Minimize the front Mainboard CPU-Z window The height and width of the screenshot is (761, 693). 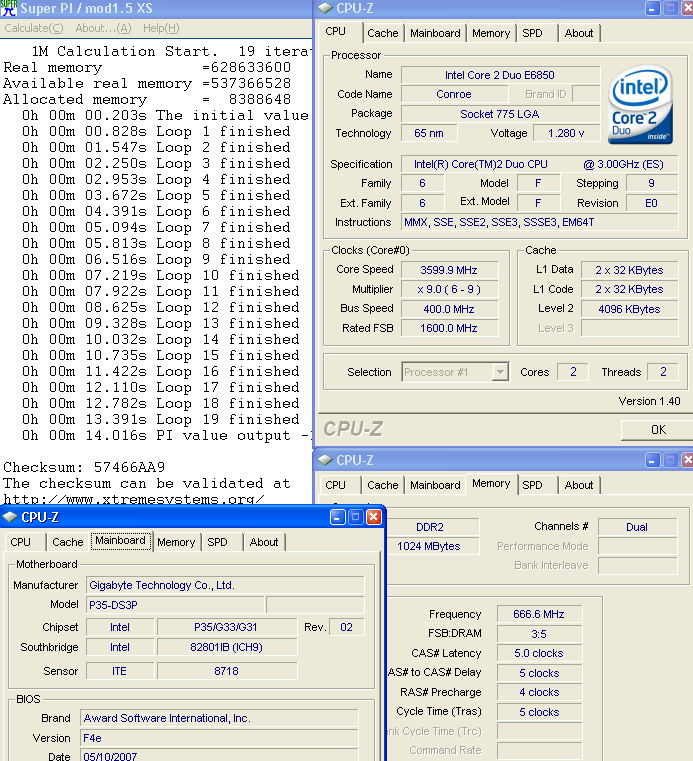coord(337,517)
